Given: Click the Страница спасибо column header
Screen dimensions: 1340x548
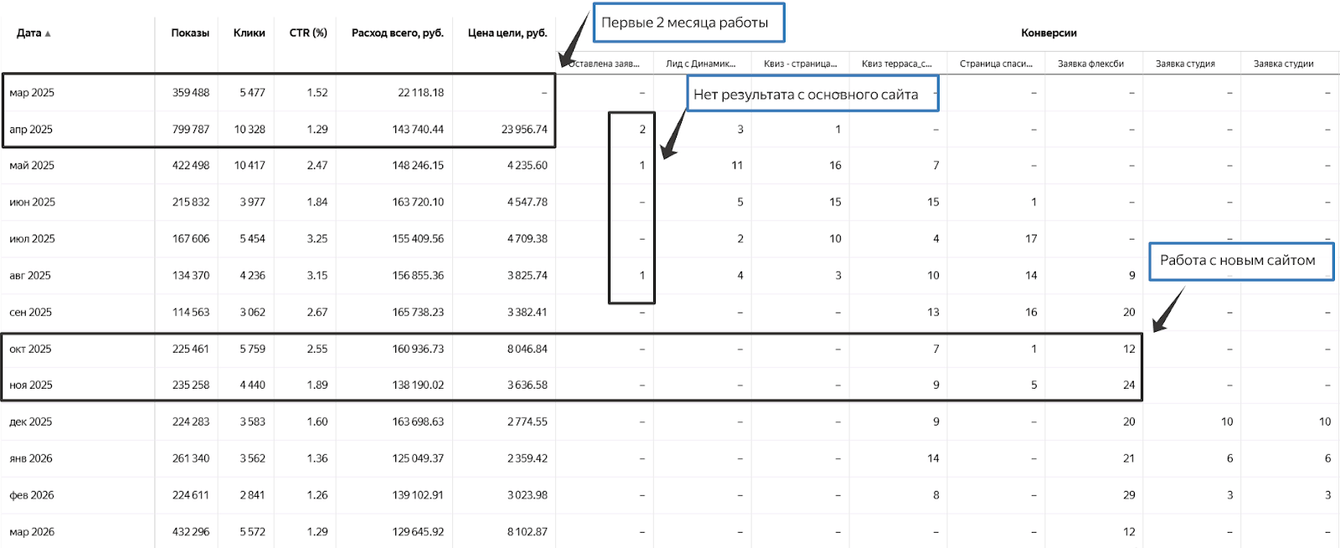Looking at the screenshot, I should [x=995, y=64].
